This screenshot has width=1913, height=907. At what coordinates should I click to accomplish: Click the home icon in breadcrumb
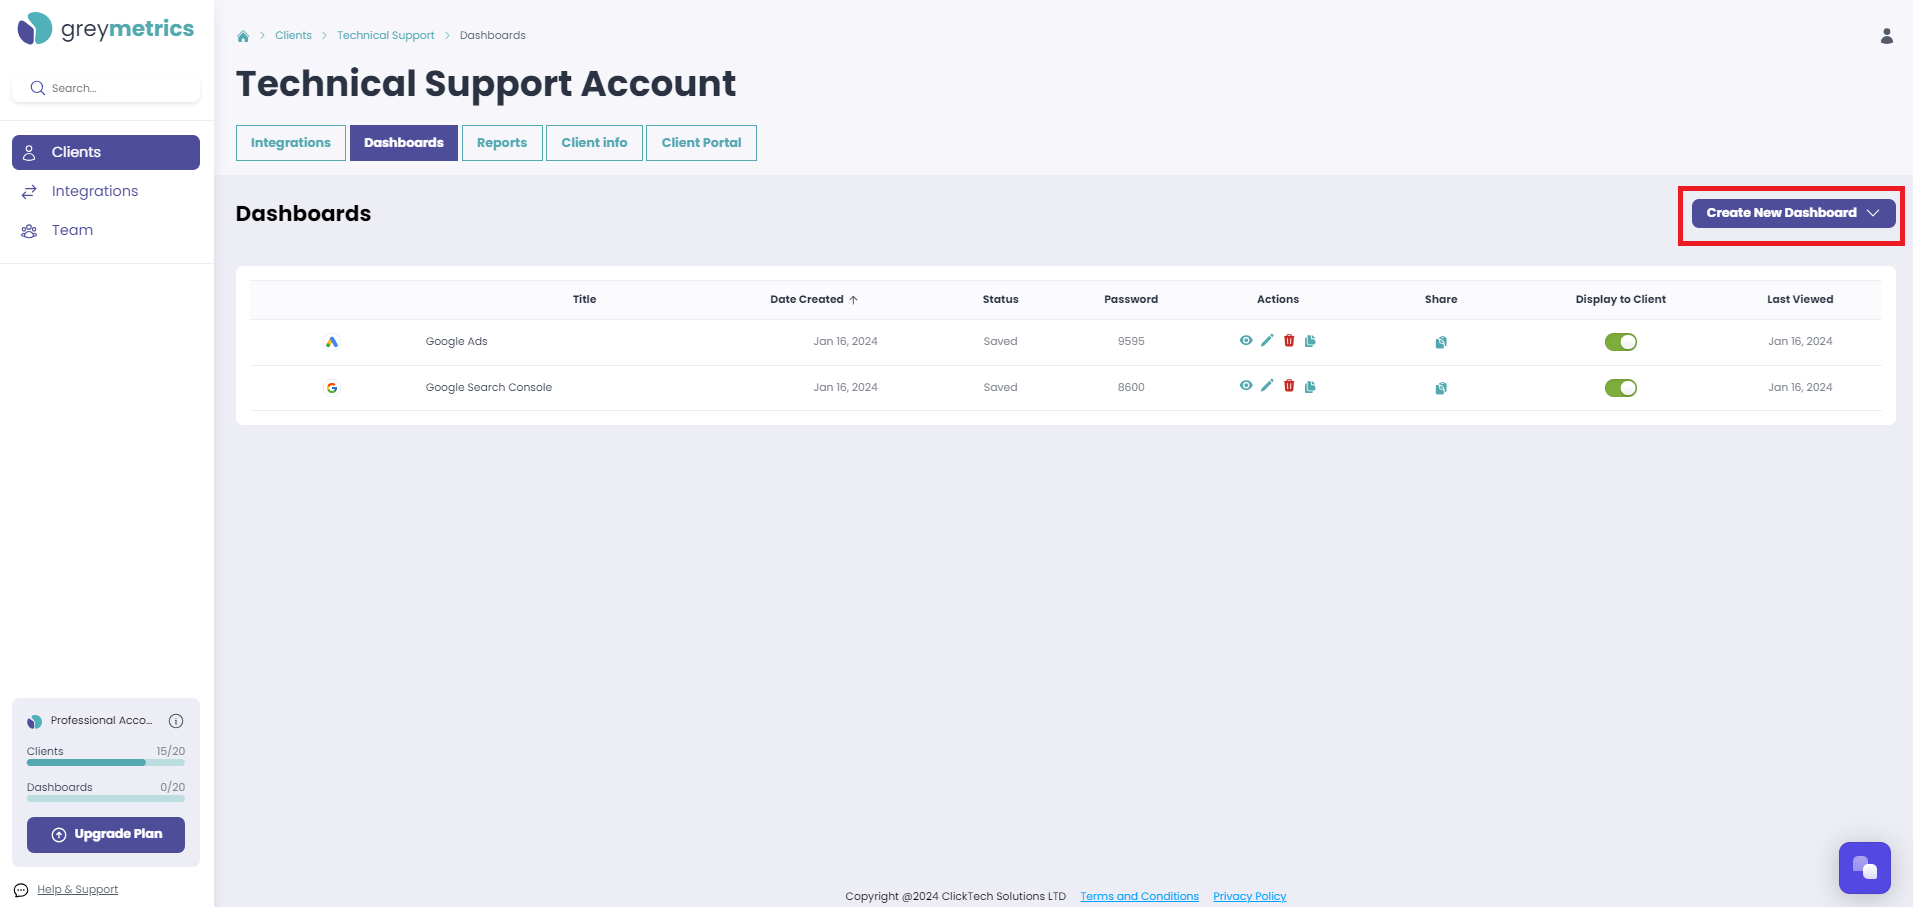[243, 36]
